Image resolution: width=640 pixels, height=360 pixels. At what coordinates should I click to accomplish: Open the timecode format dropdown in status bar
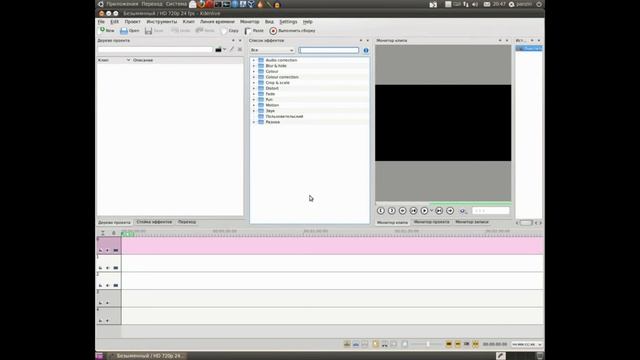527,344
